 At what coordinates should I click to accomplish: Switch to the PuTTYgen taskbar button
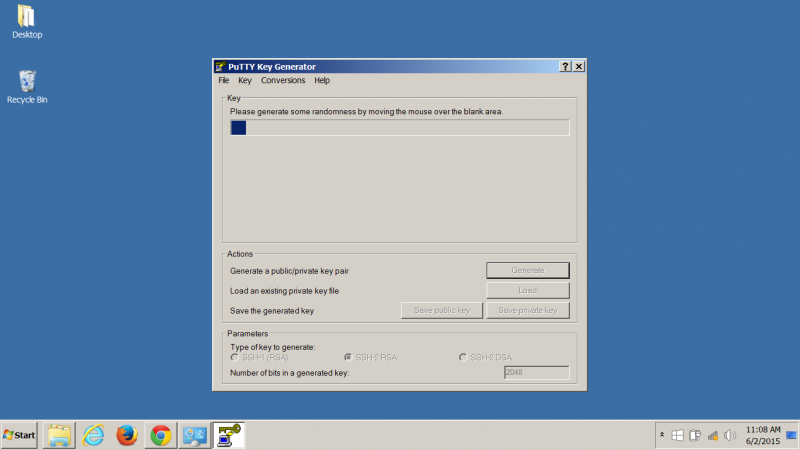point(229,435)
